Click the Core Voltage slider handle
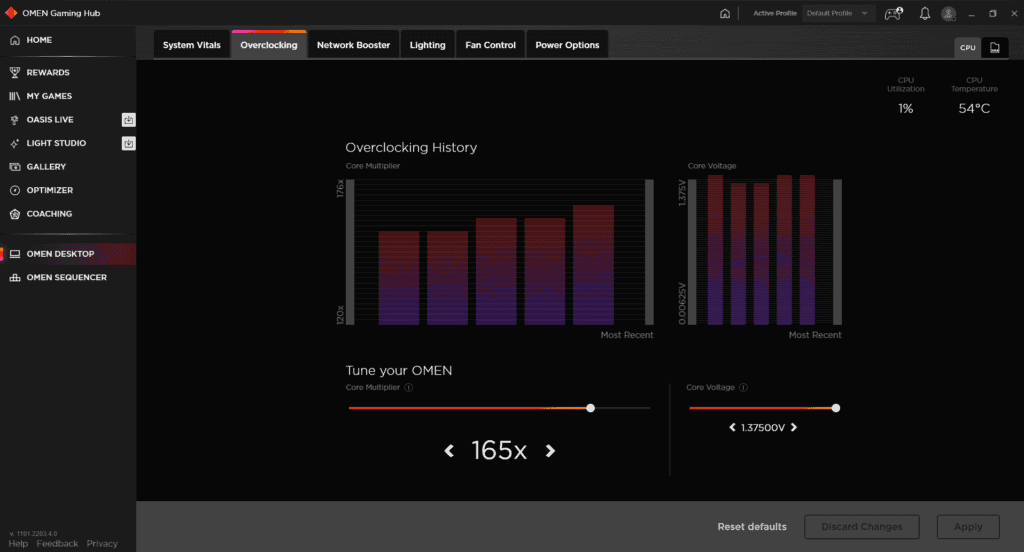This screenshot has height=552, width=1024. [x=835, y=408]
